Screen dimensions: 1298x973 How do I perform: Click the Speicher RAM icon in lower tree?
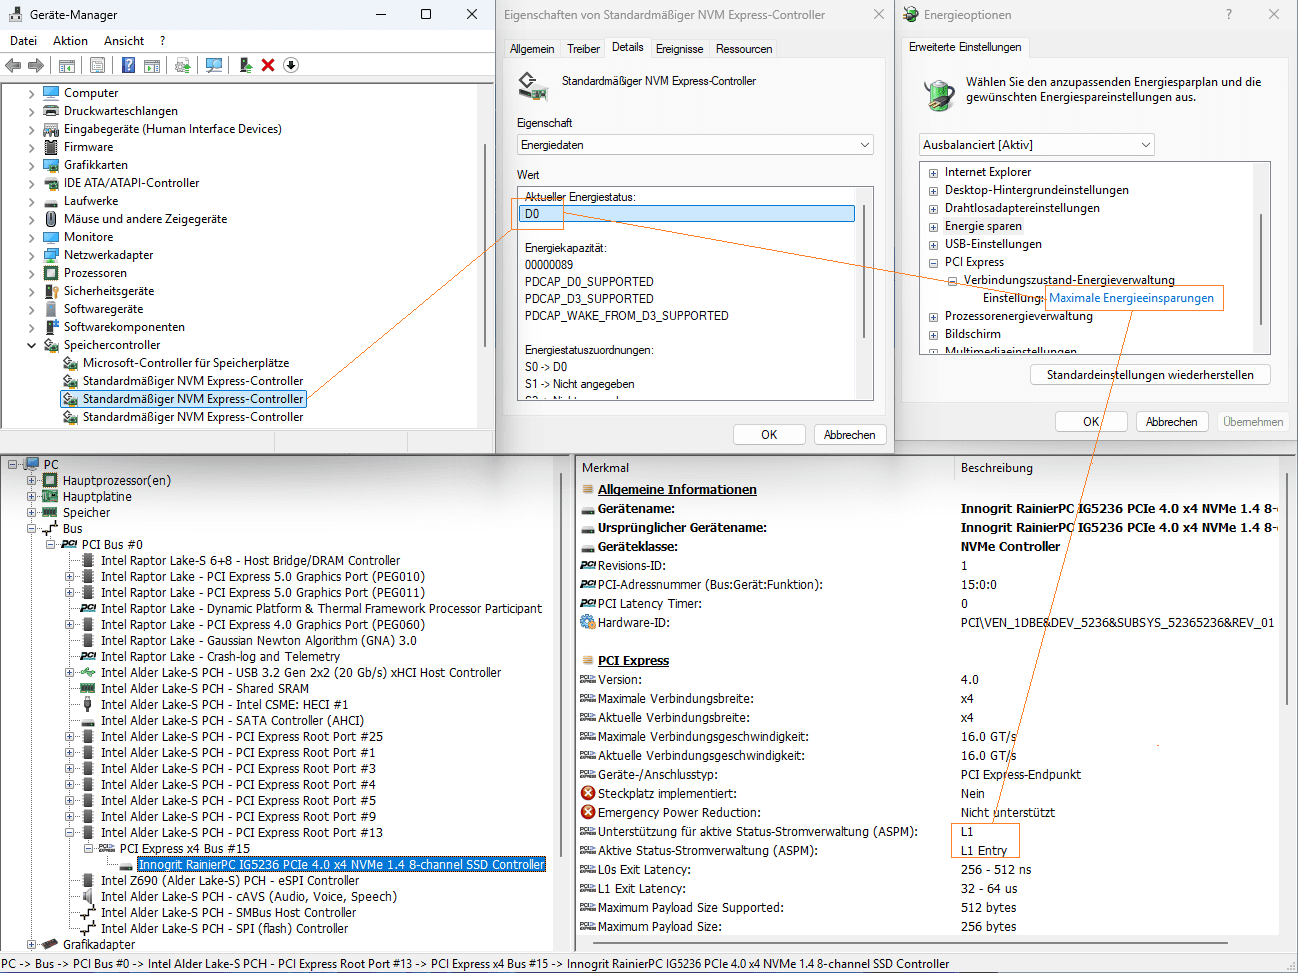click(50, 512)
